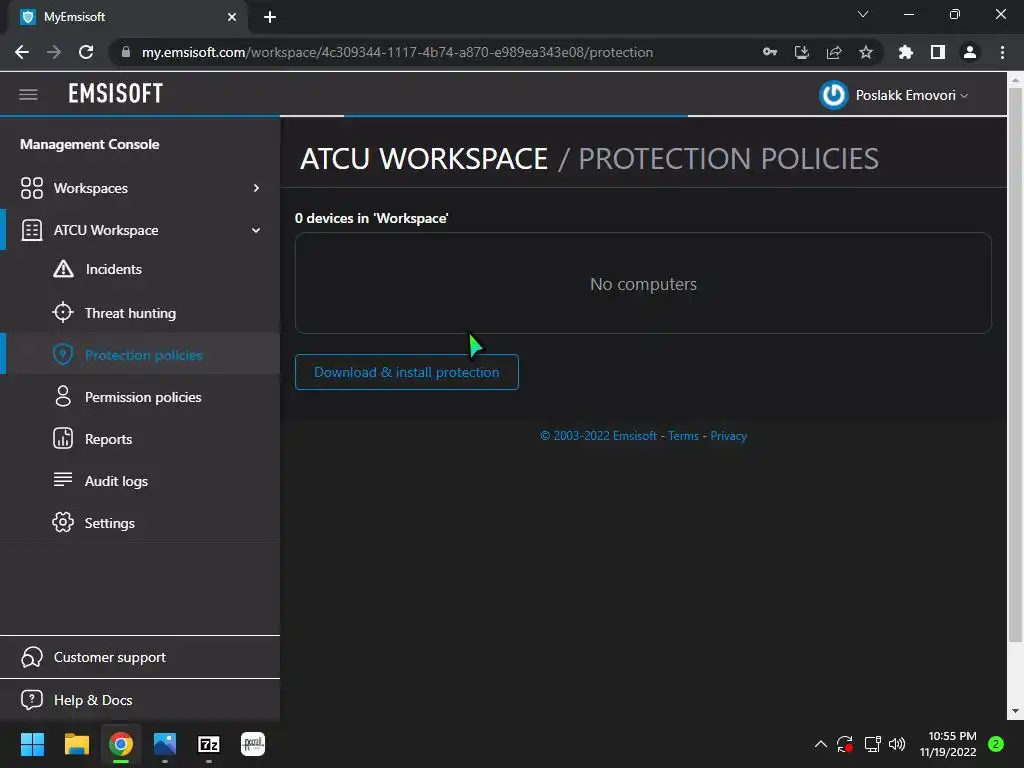Open the clock showing 10:55 PM
Viewport: 1024px width, 768px height.
point(948,744)
